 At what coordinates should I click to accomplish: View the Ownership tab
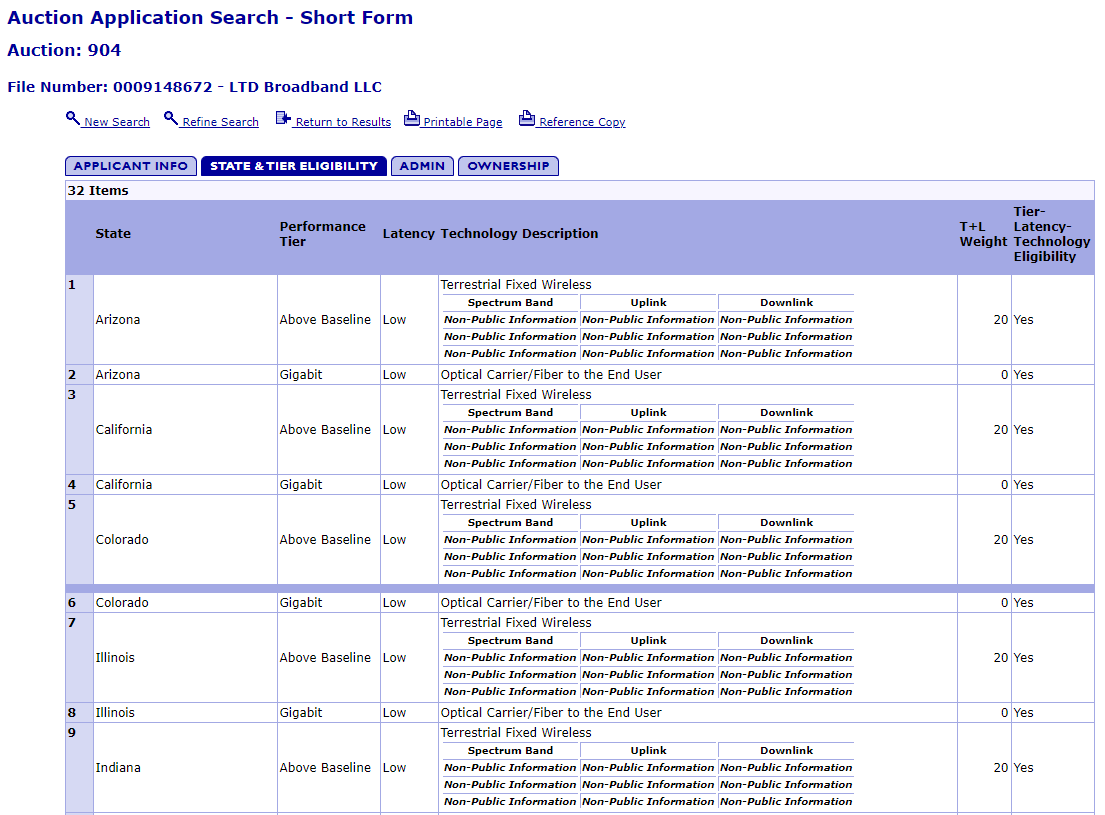pos(508,166)
